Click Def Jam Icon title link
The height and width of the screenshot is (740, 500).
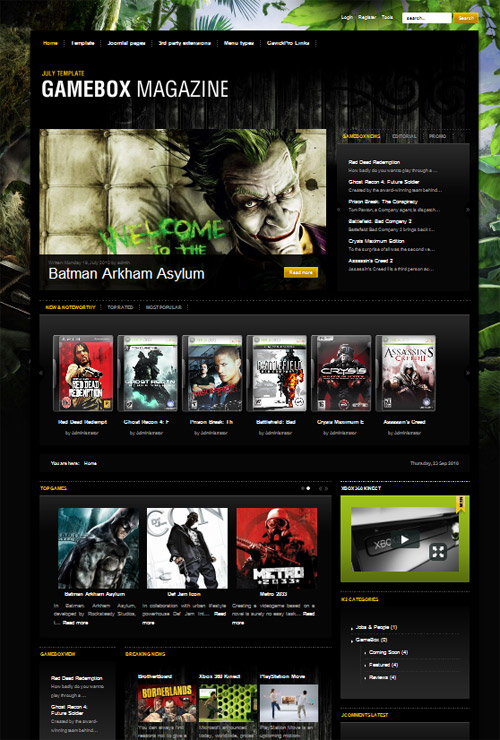pyautogui.click(x=184, y=594)
